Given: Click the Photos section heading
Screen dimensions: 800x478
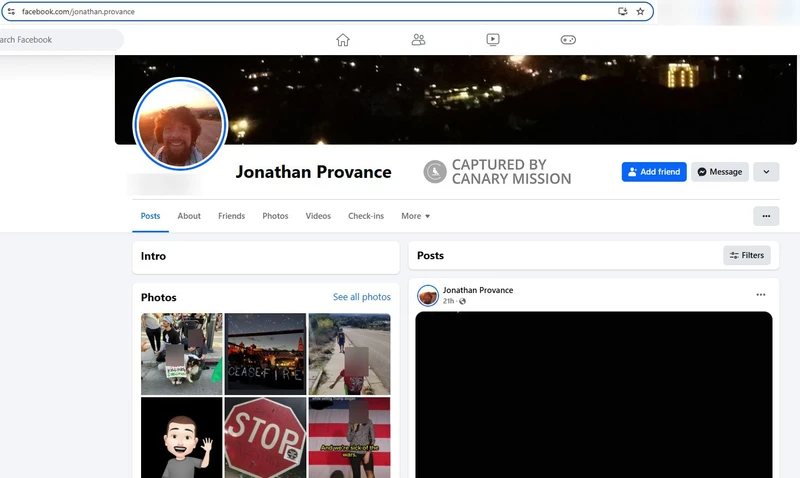Looking at the screenshot, I should coord(159,297).
